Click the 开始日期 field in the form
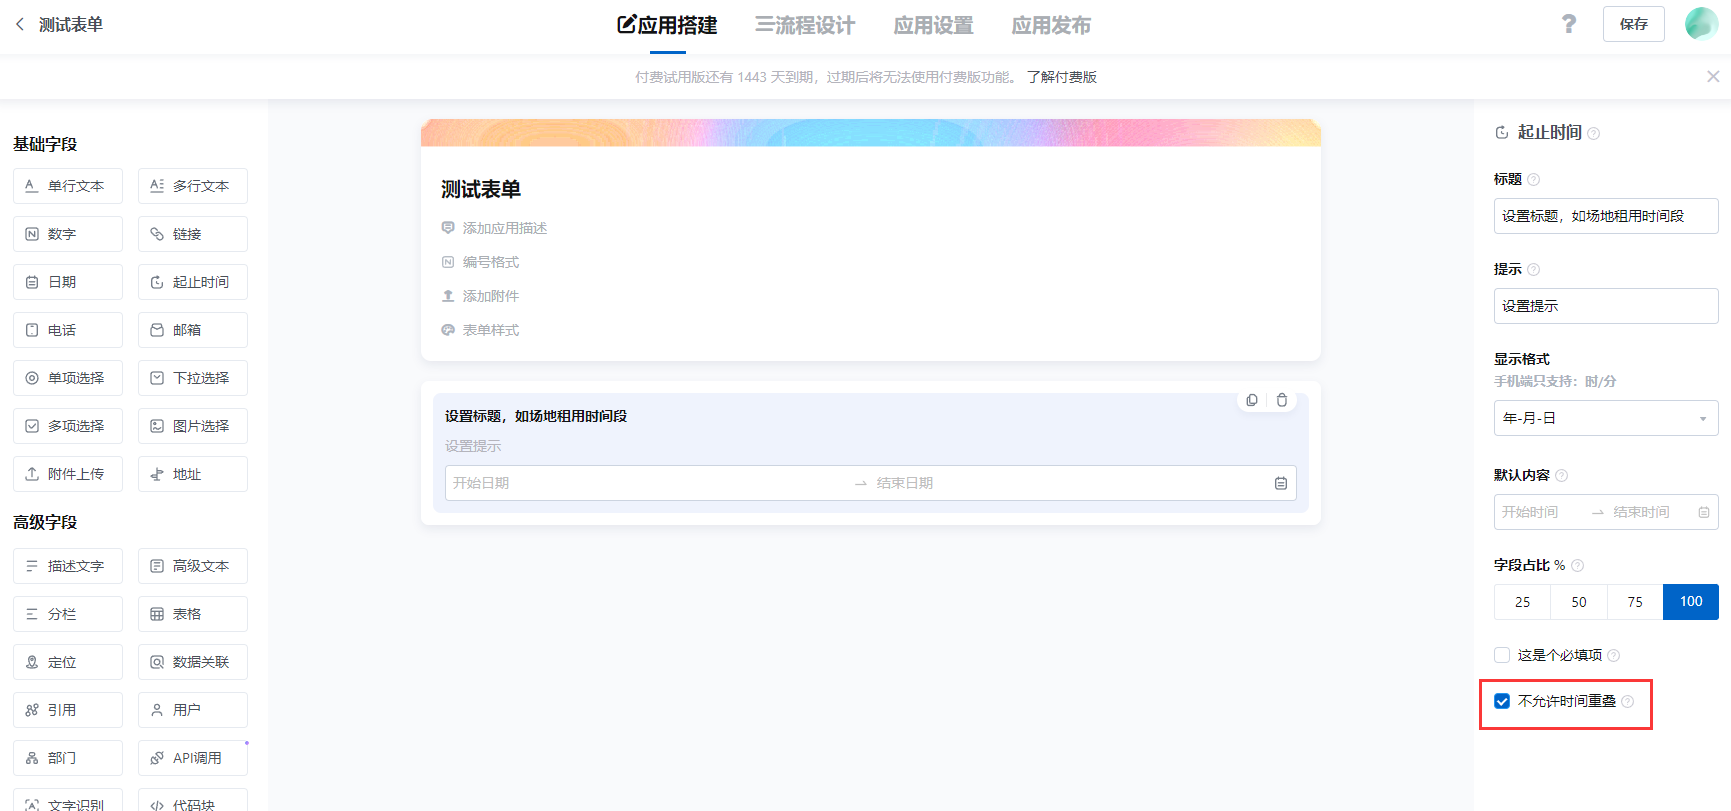The width and height of the screenshot is (1731, 811). click(648, 483)
